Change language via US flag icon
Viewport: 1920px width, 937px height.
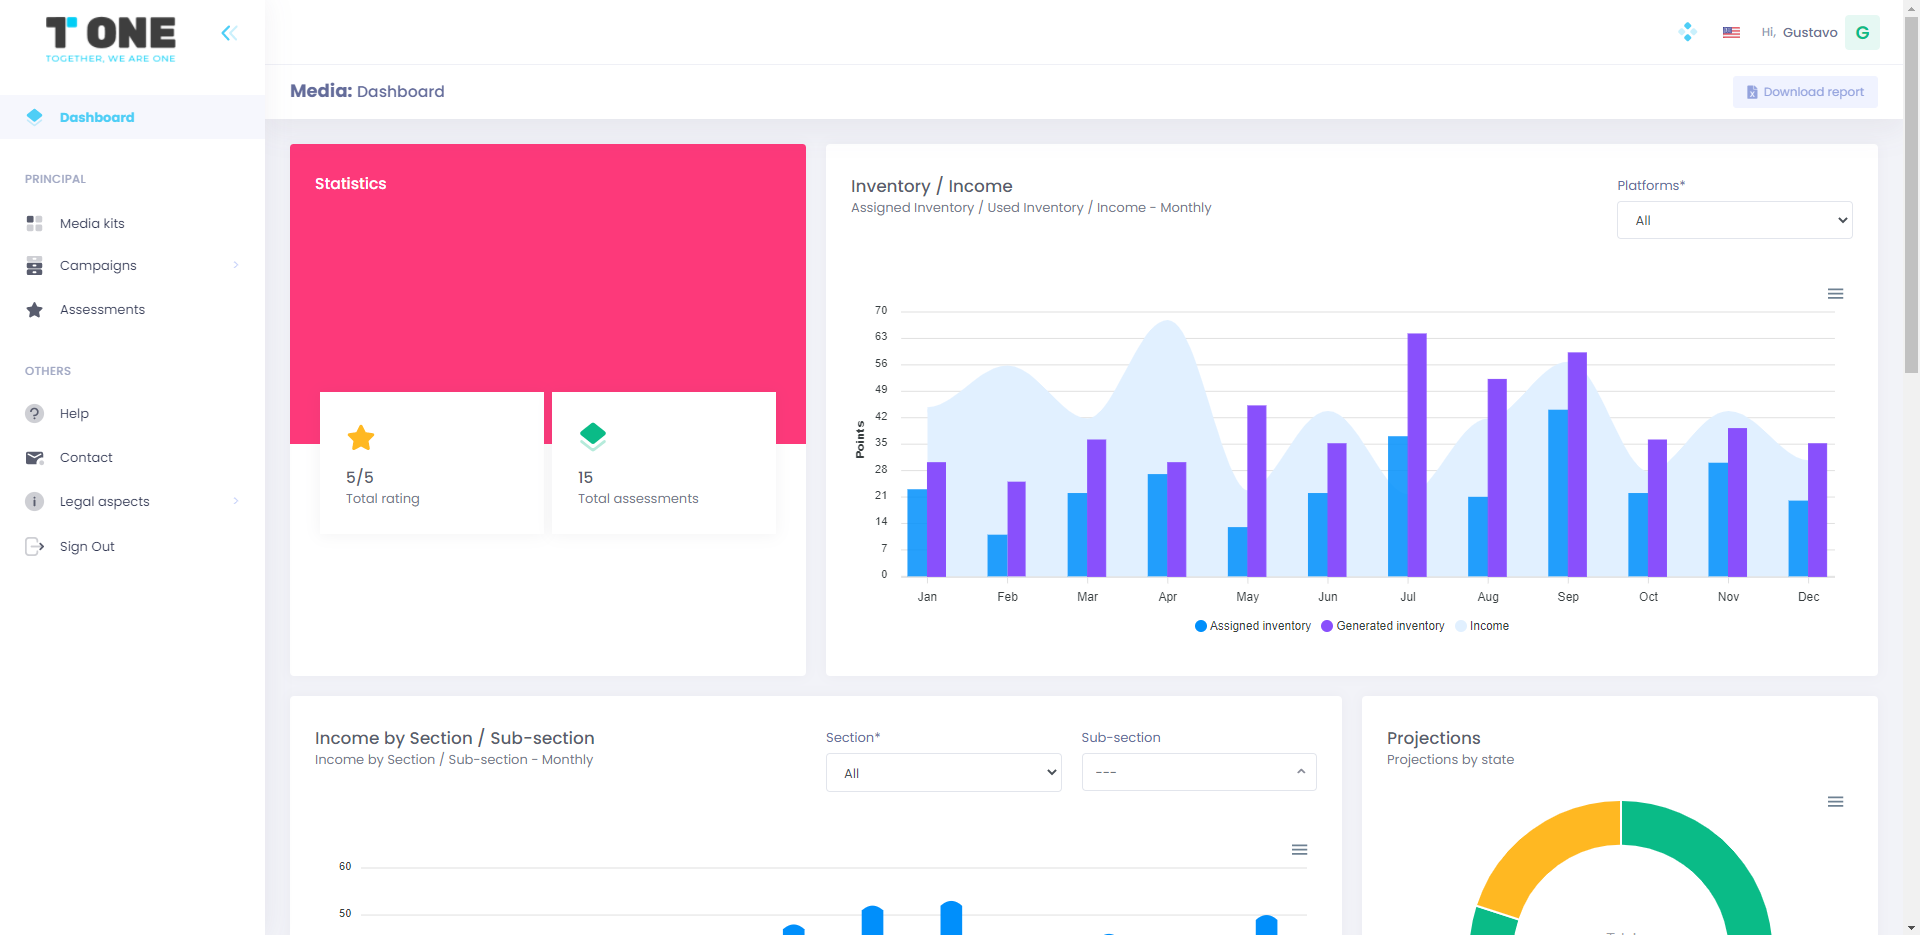pyautogui.click(x=1731, y=33)
